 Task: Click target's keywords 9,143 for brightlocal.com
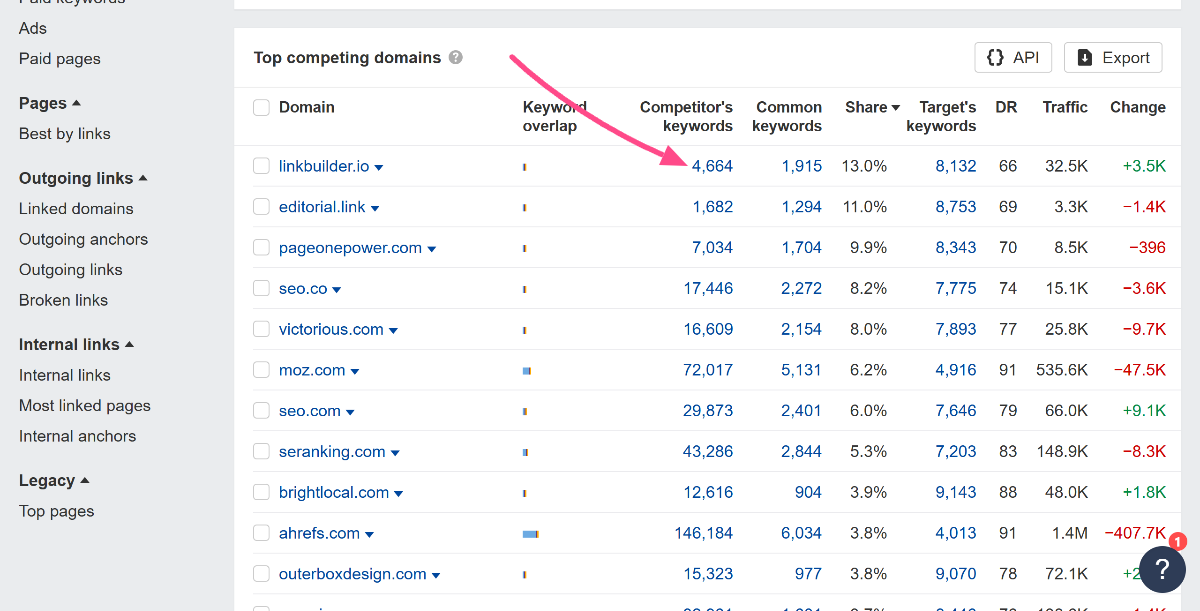pos(956,492)
